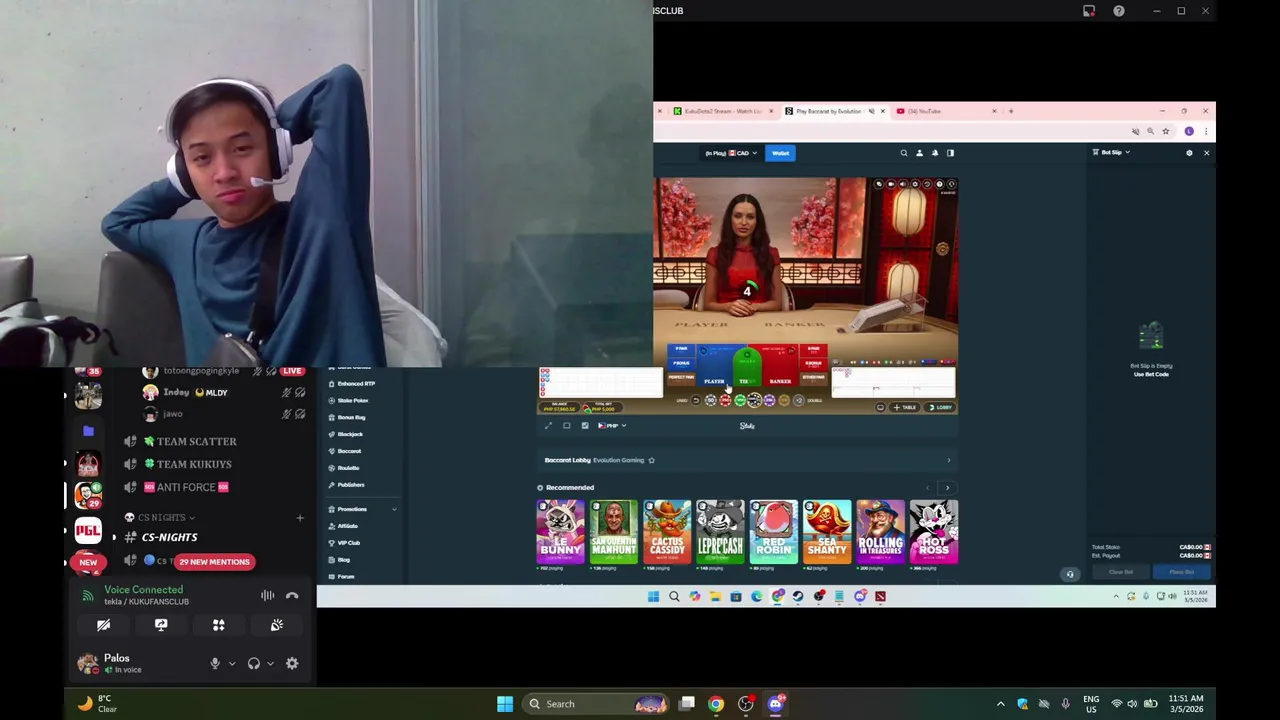This screenshot has height=720, width=1280.
Task: Deafen headphones in Discord user panel
Action: coord(254,663)
